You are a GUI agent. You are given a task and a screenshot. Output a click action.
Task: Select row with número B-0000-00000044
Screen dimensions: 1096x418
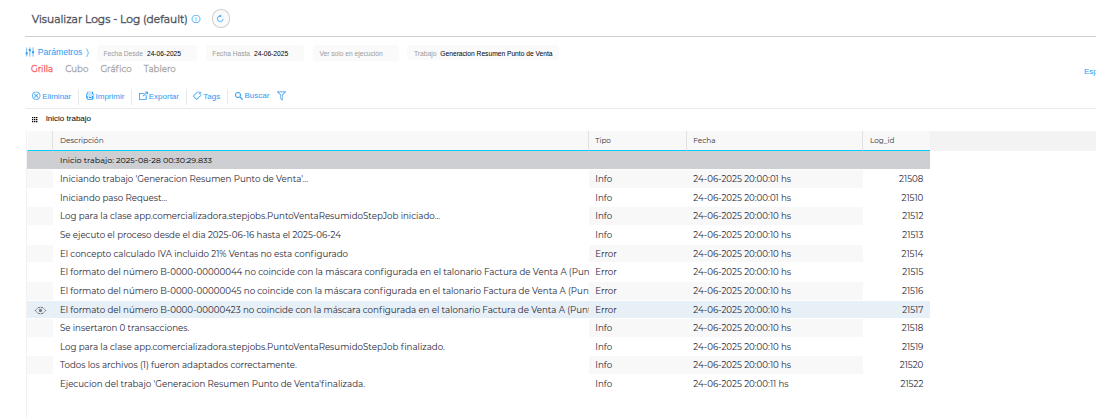tap(478, 272)
